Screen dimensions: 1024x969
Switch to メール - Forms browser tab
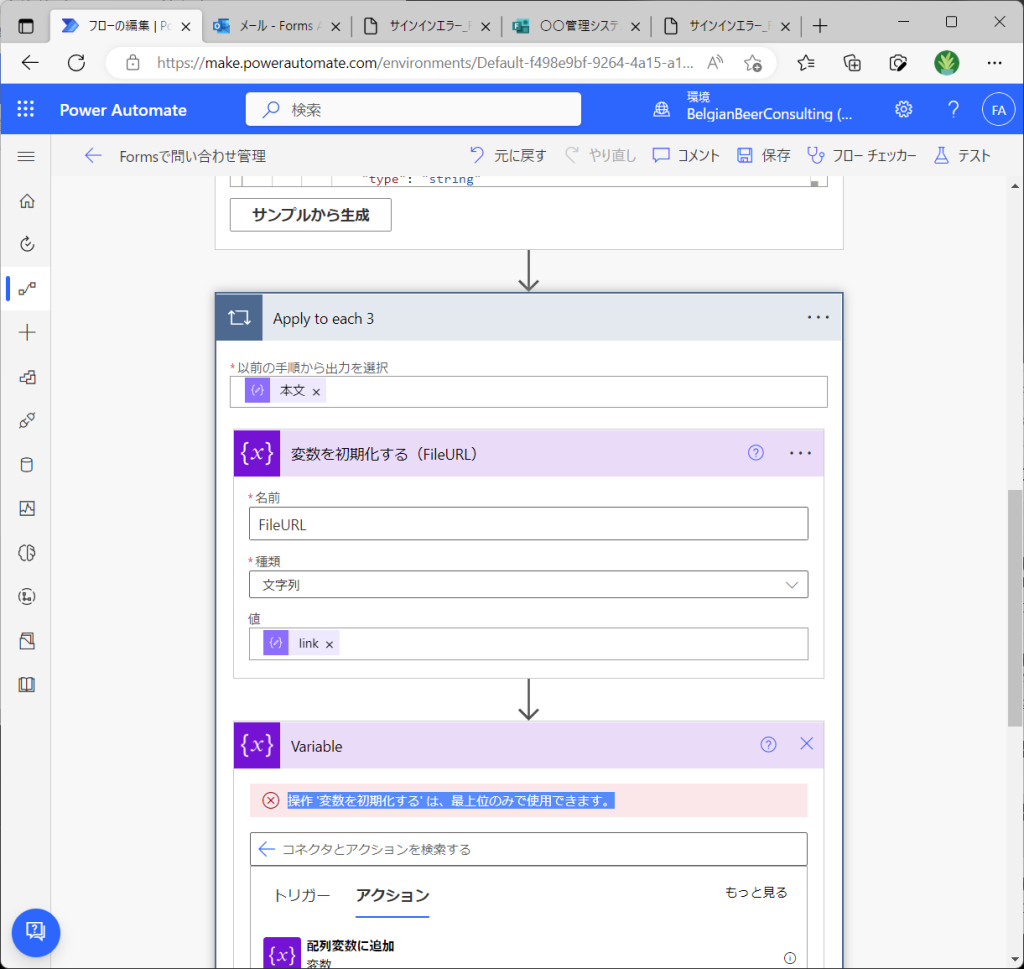click(x=278, y=26)
